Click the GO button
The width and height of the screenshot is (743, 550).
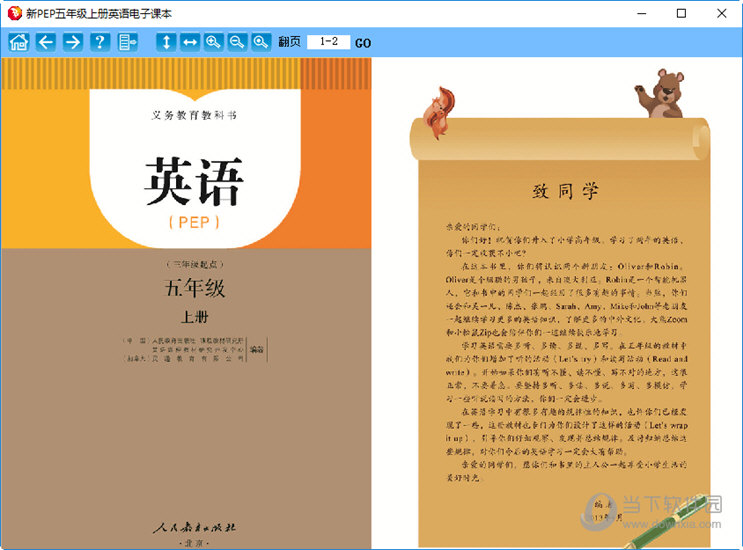[363, 43]
